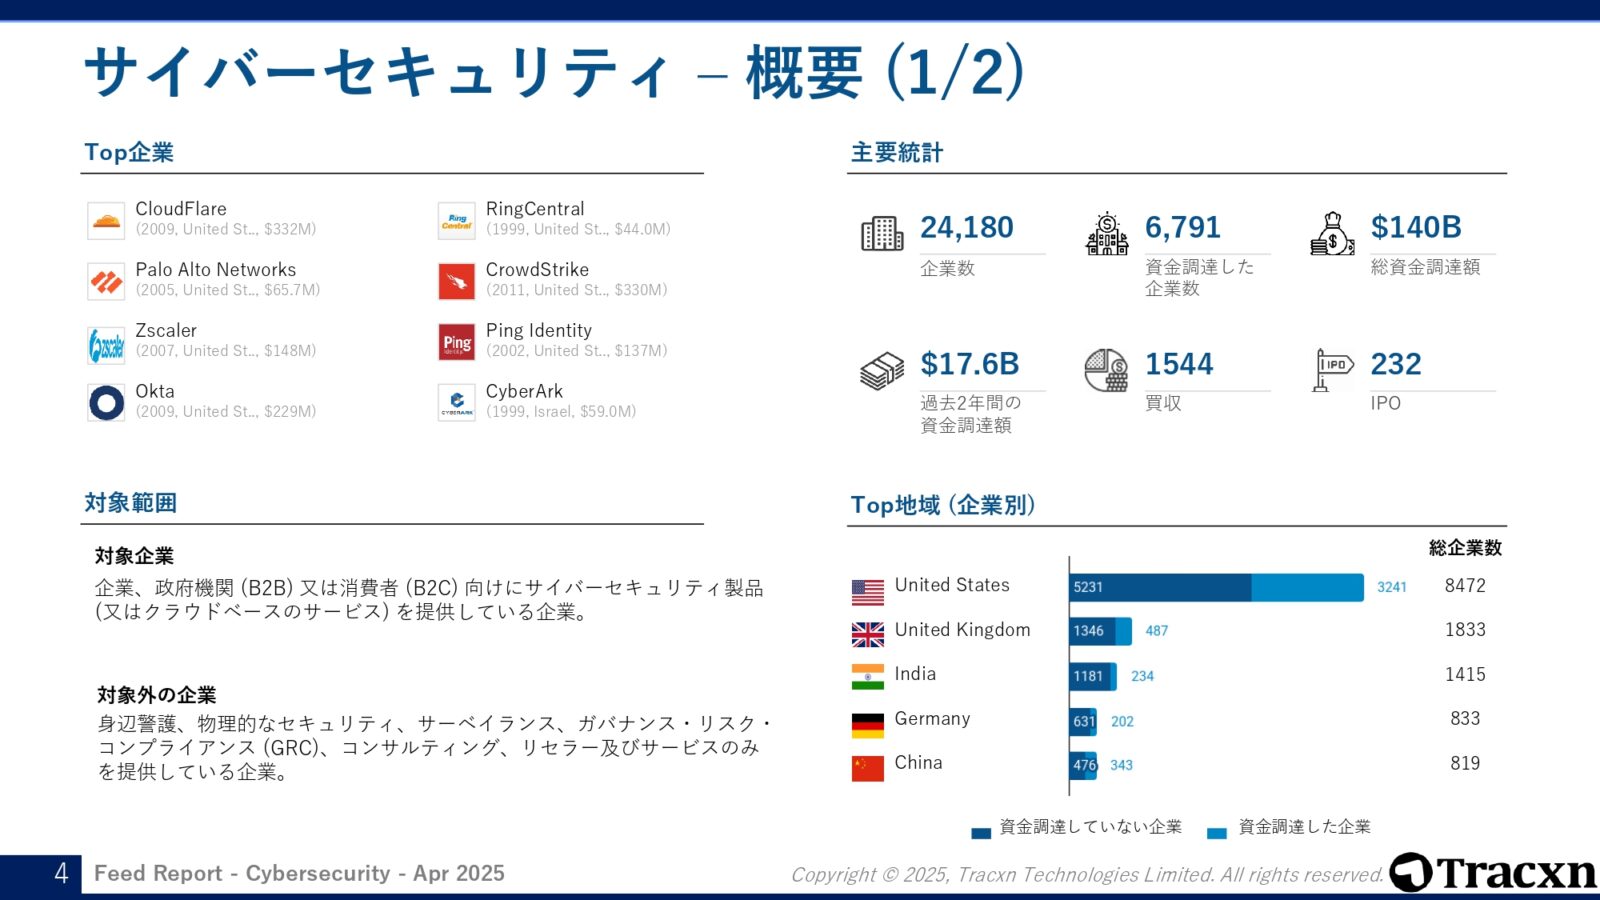Click the building icon beside 24,180

(x=882, y=233)
